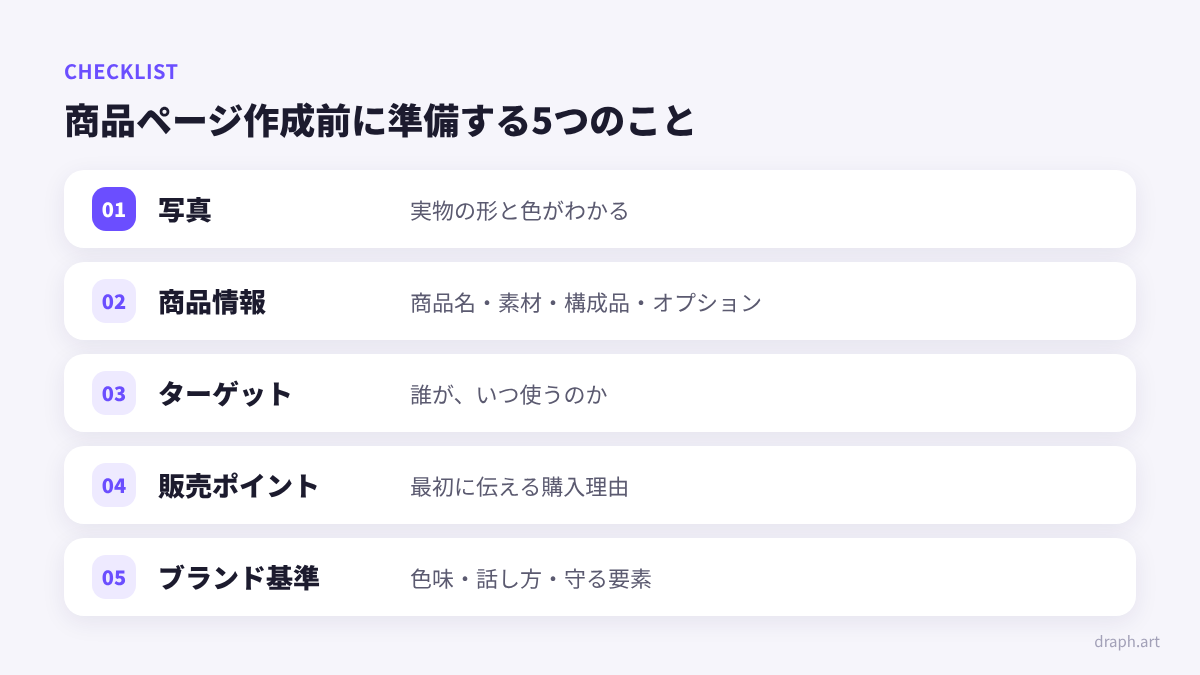Click description 色味・話し方・守る要素
The width and height of the screenshot is (1200, 675).
pos(531,579)
